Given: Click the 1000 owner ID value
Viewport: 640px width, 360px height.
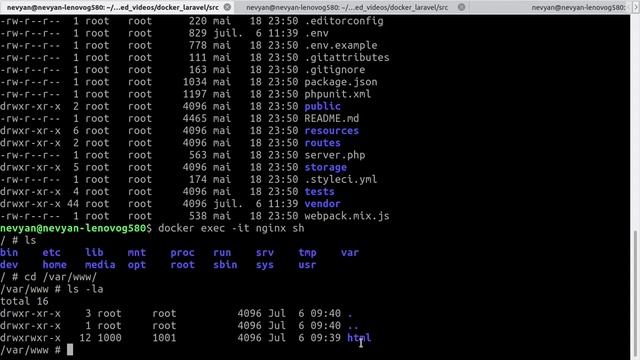Looking at the screenshot, I should click(x=109, y=338).
